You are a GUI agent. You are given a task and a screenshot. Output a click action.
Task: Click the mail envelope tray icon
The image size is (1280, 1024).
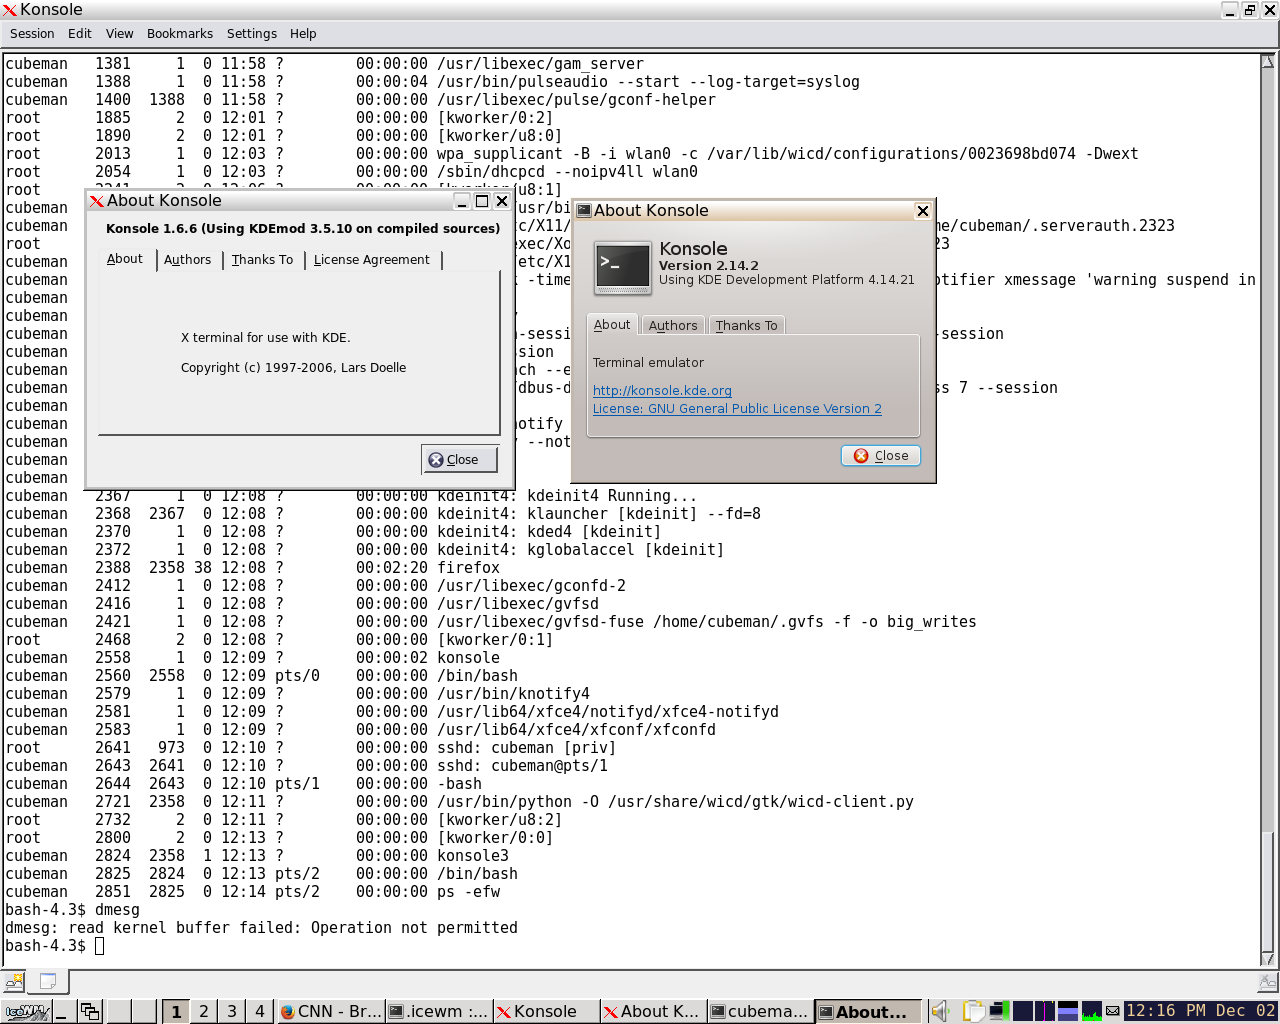click(1112, 1011)
